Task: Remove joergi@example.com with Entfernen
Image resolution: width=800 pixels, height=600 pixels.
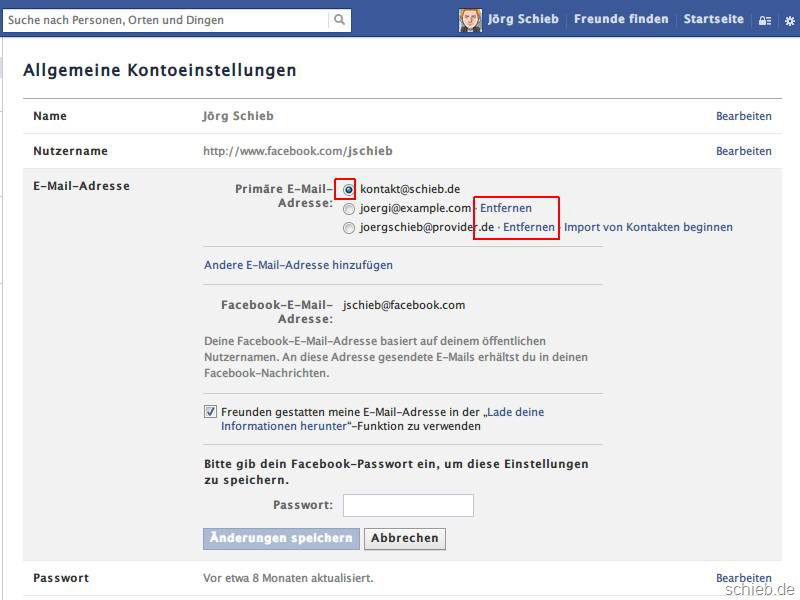Action: pyautogui.click(x=506, y=208)
